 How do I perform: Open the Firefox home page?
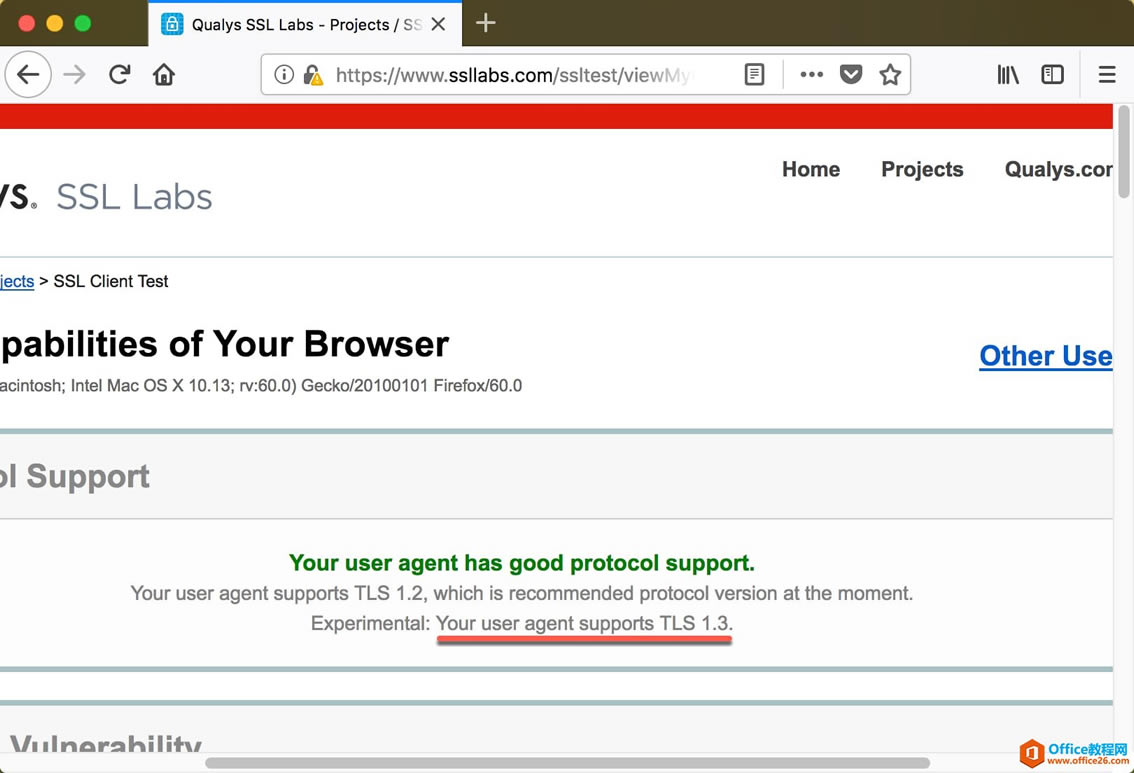(164, 74)
